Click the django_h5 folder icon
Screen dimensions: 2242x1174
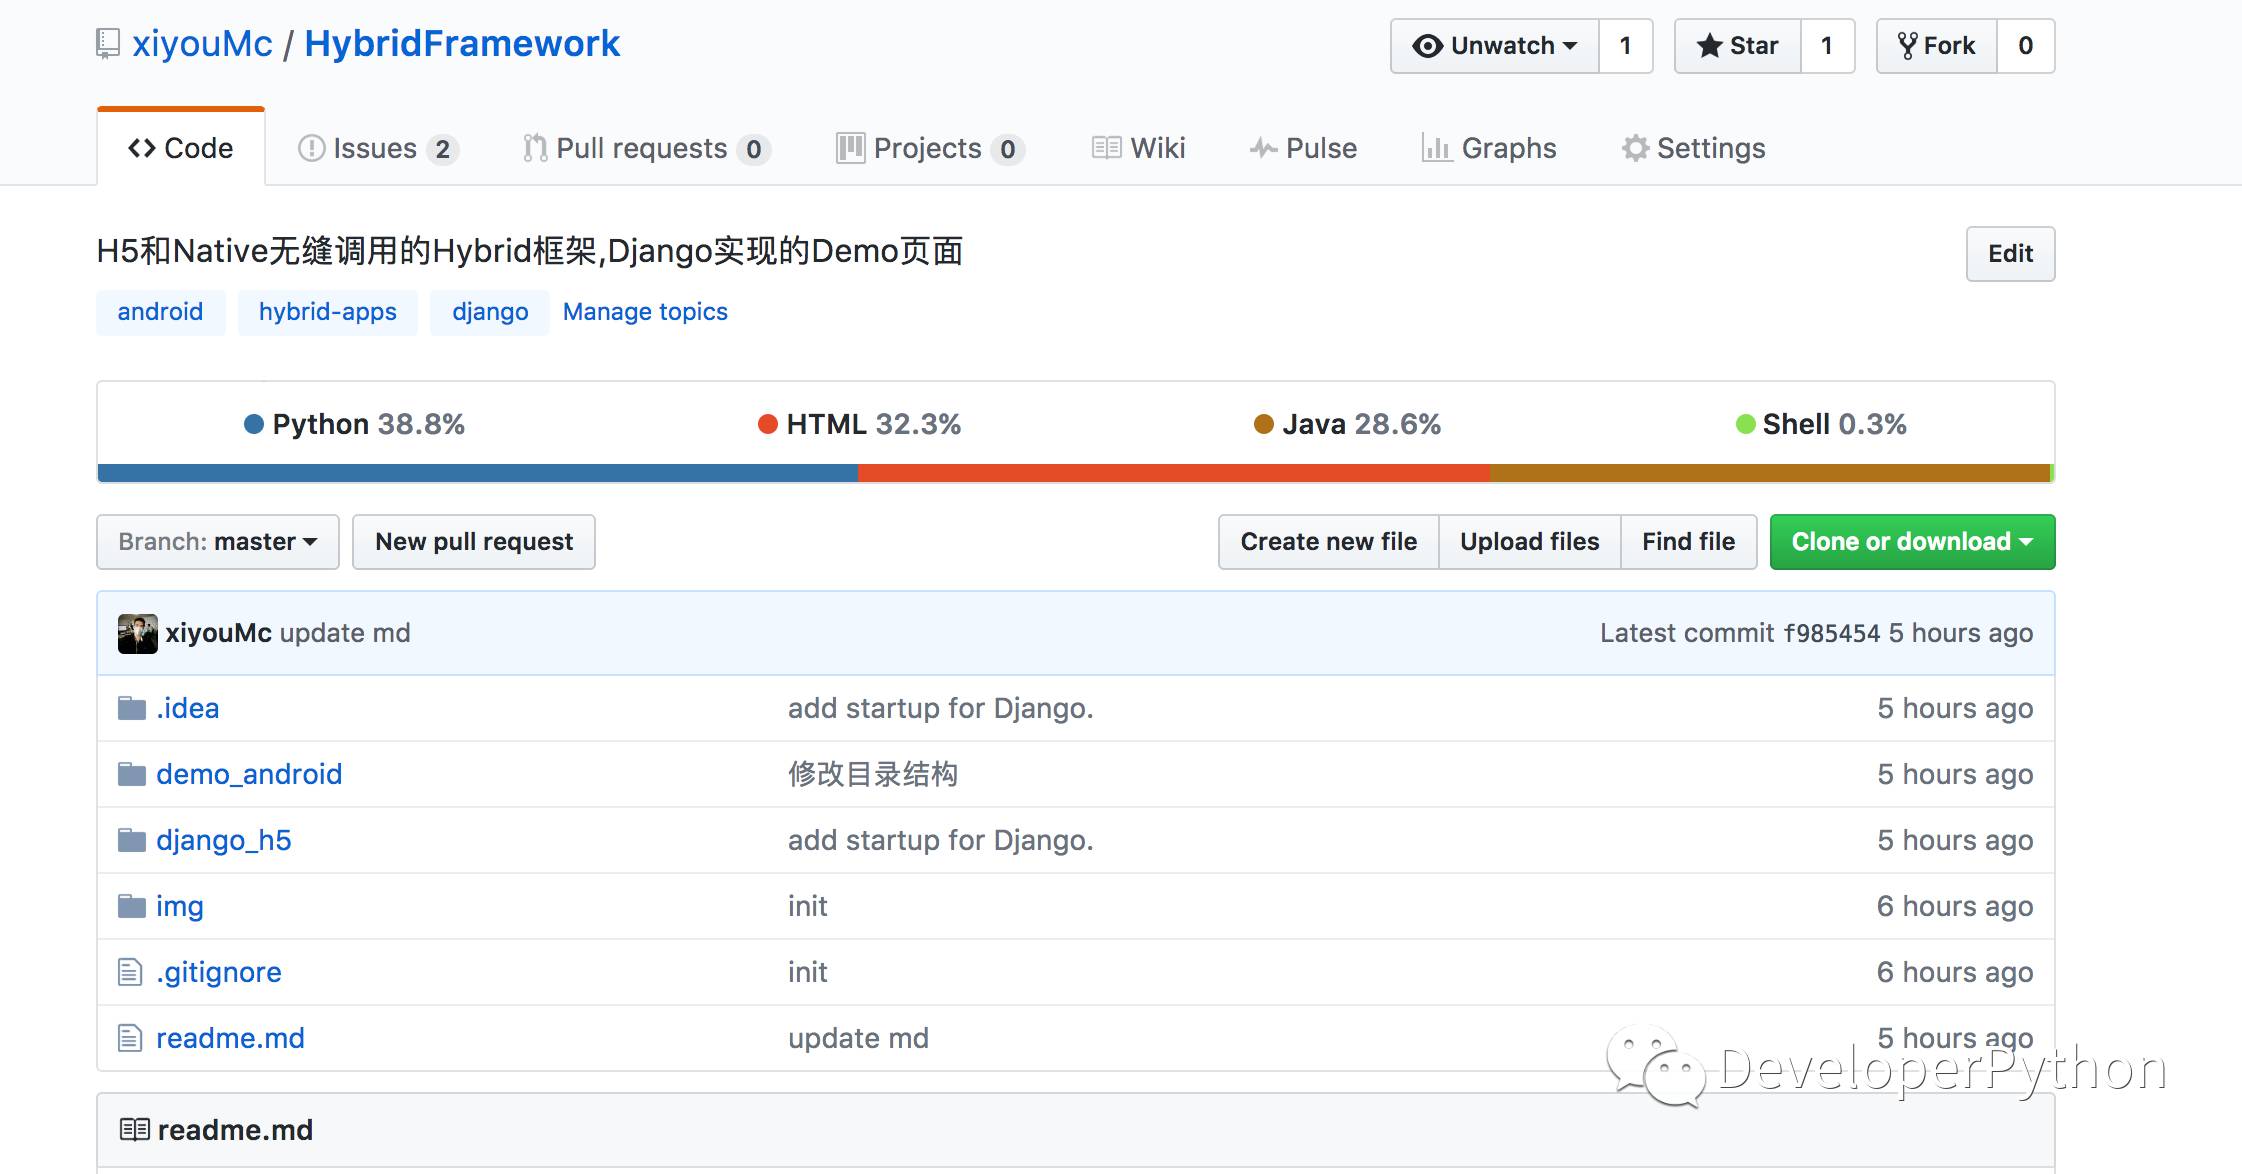pos(132,841)
